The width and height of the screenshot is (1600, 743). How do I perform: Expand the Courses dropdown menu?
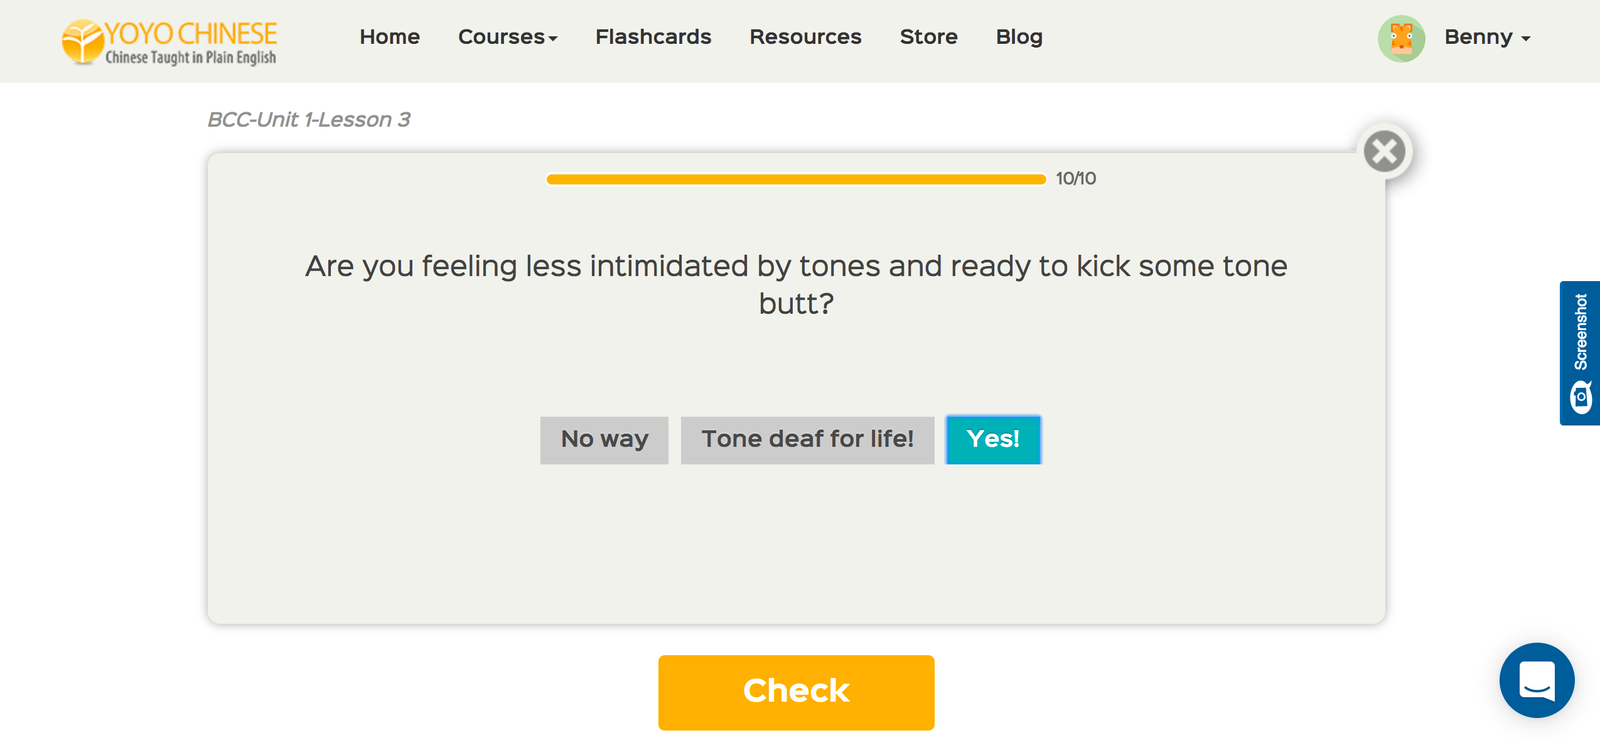click(507, 37)
